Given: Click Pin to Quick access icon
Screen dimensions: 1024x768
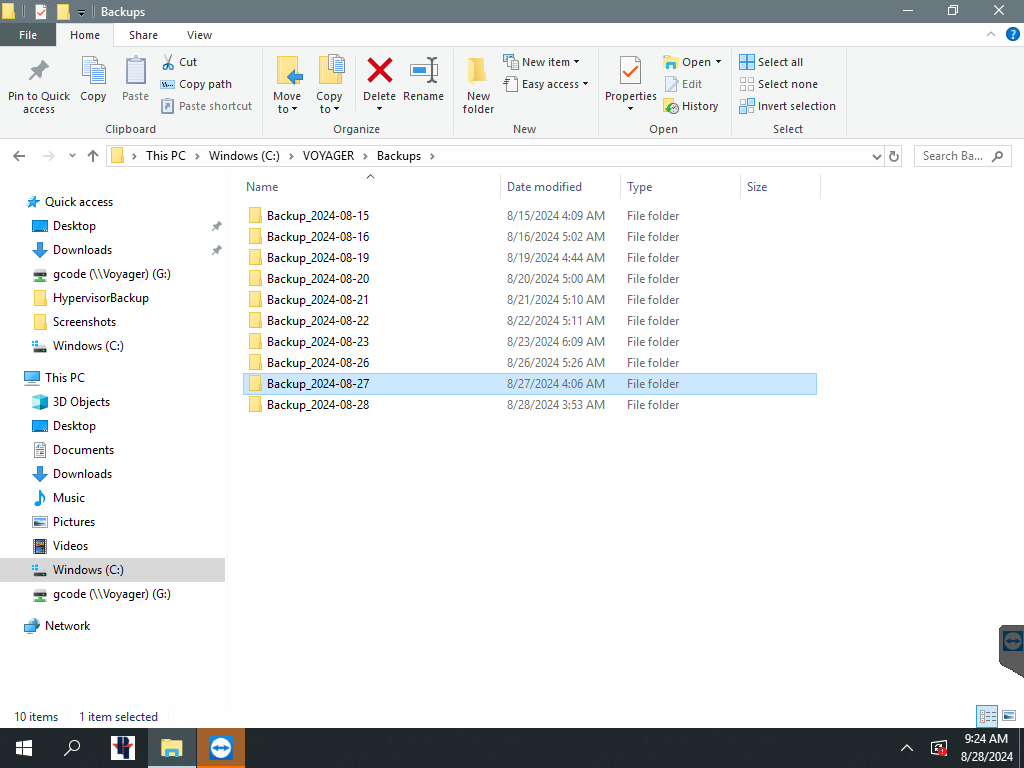Looking at the screenshot, I should 39,85.
